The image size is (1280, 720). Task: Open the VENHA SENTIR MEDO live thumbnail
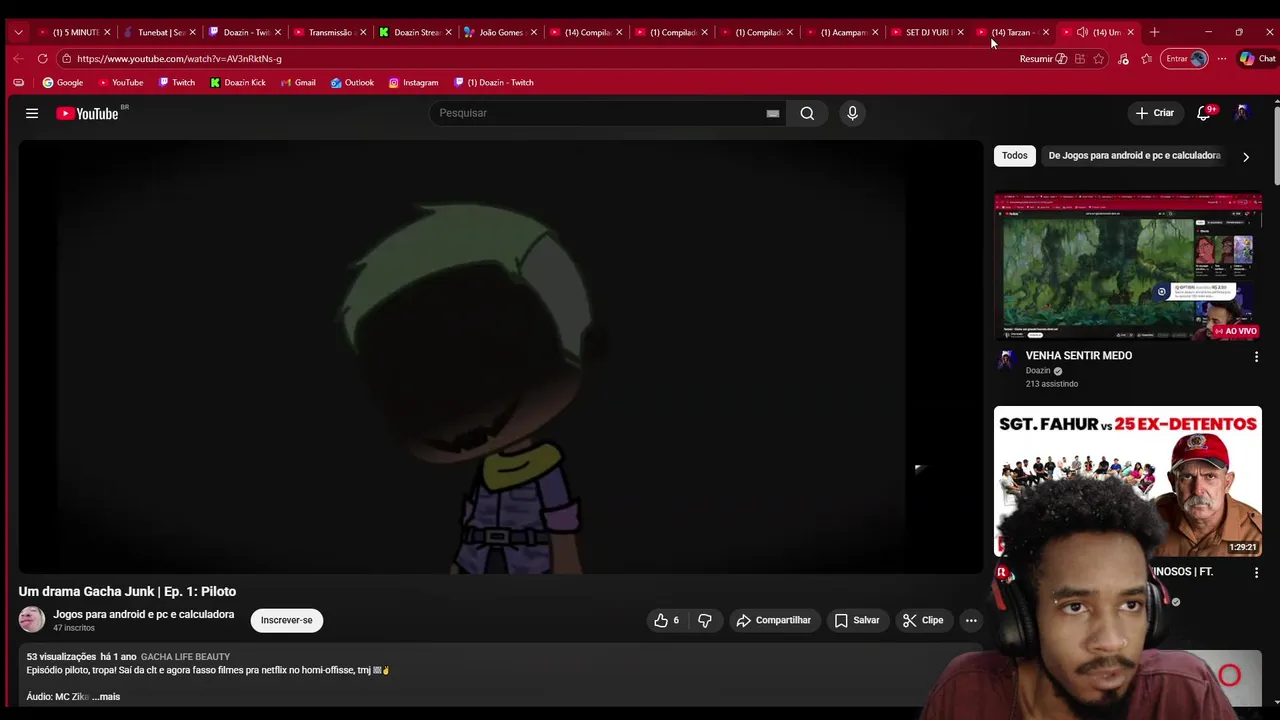[x=1128, y=266]
